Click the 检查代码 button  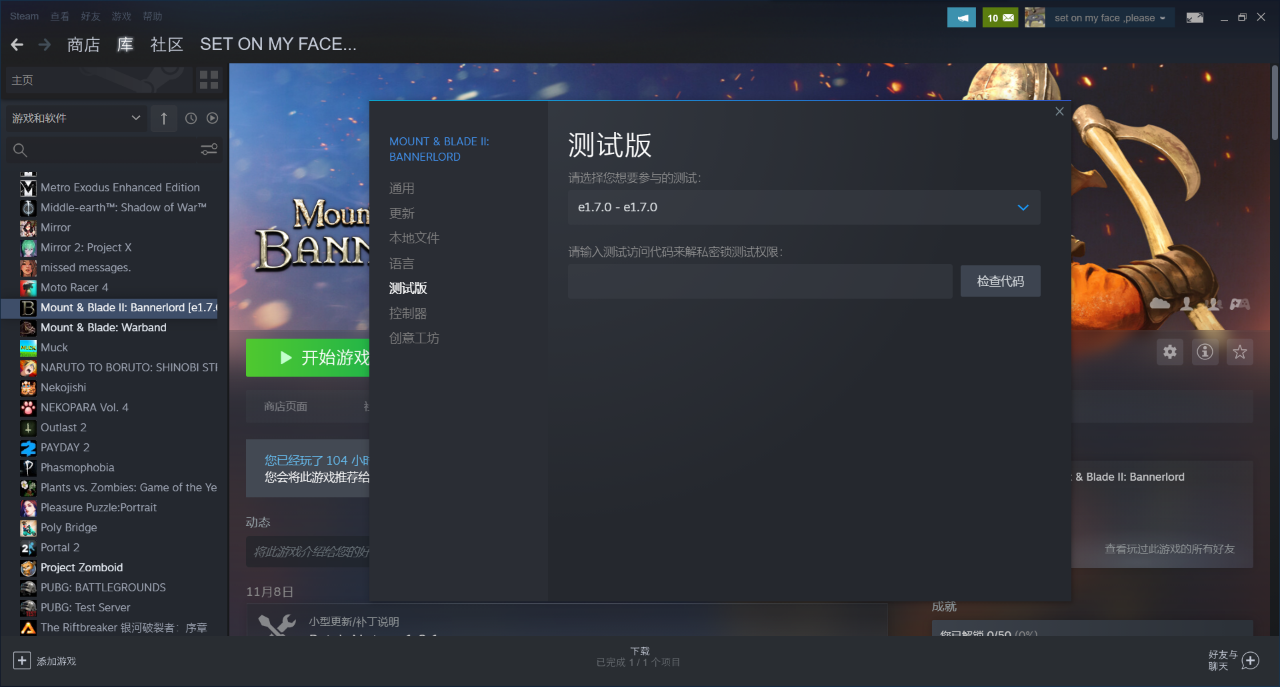[1000, 281]
